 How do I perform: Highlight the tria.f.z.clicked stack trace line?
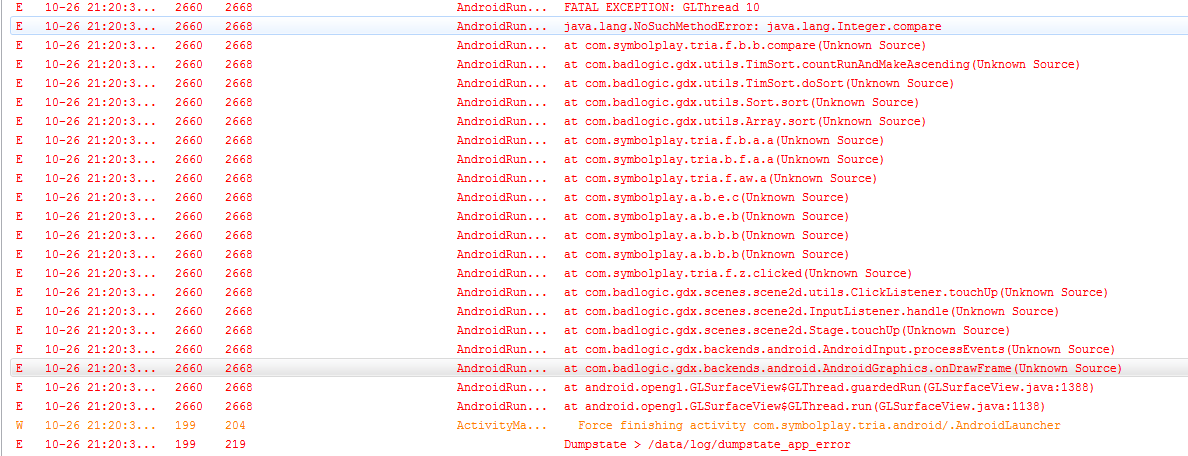point(737,273)
